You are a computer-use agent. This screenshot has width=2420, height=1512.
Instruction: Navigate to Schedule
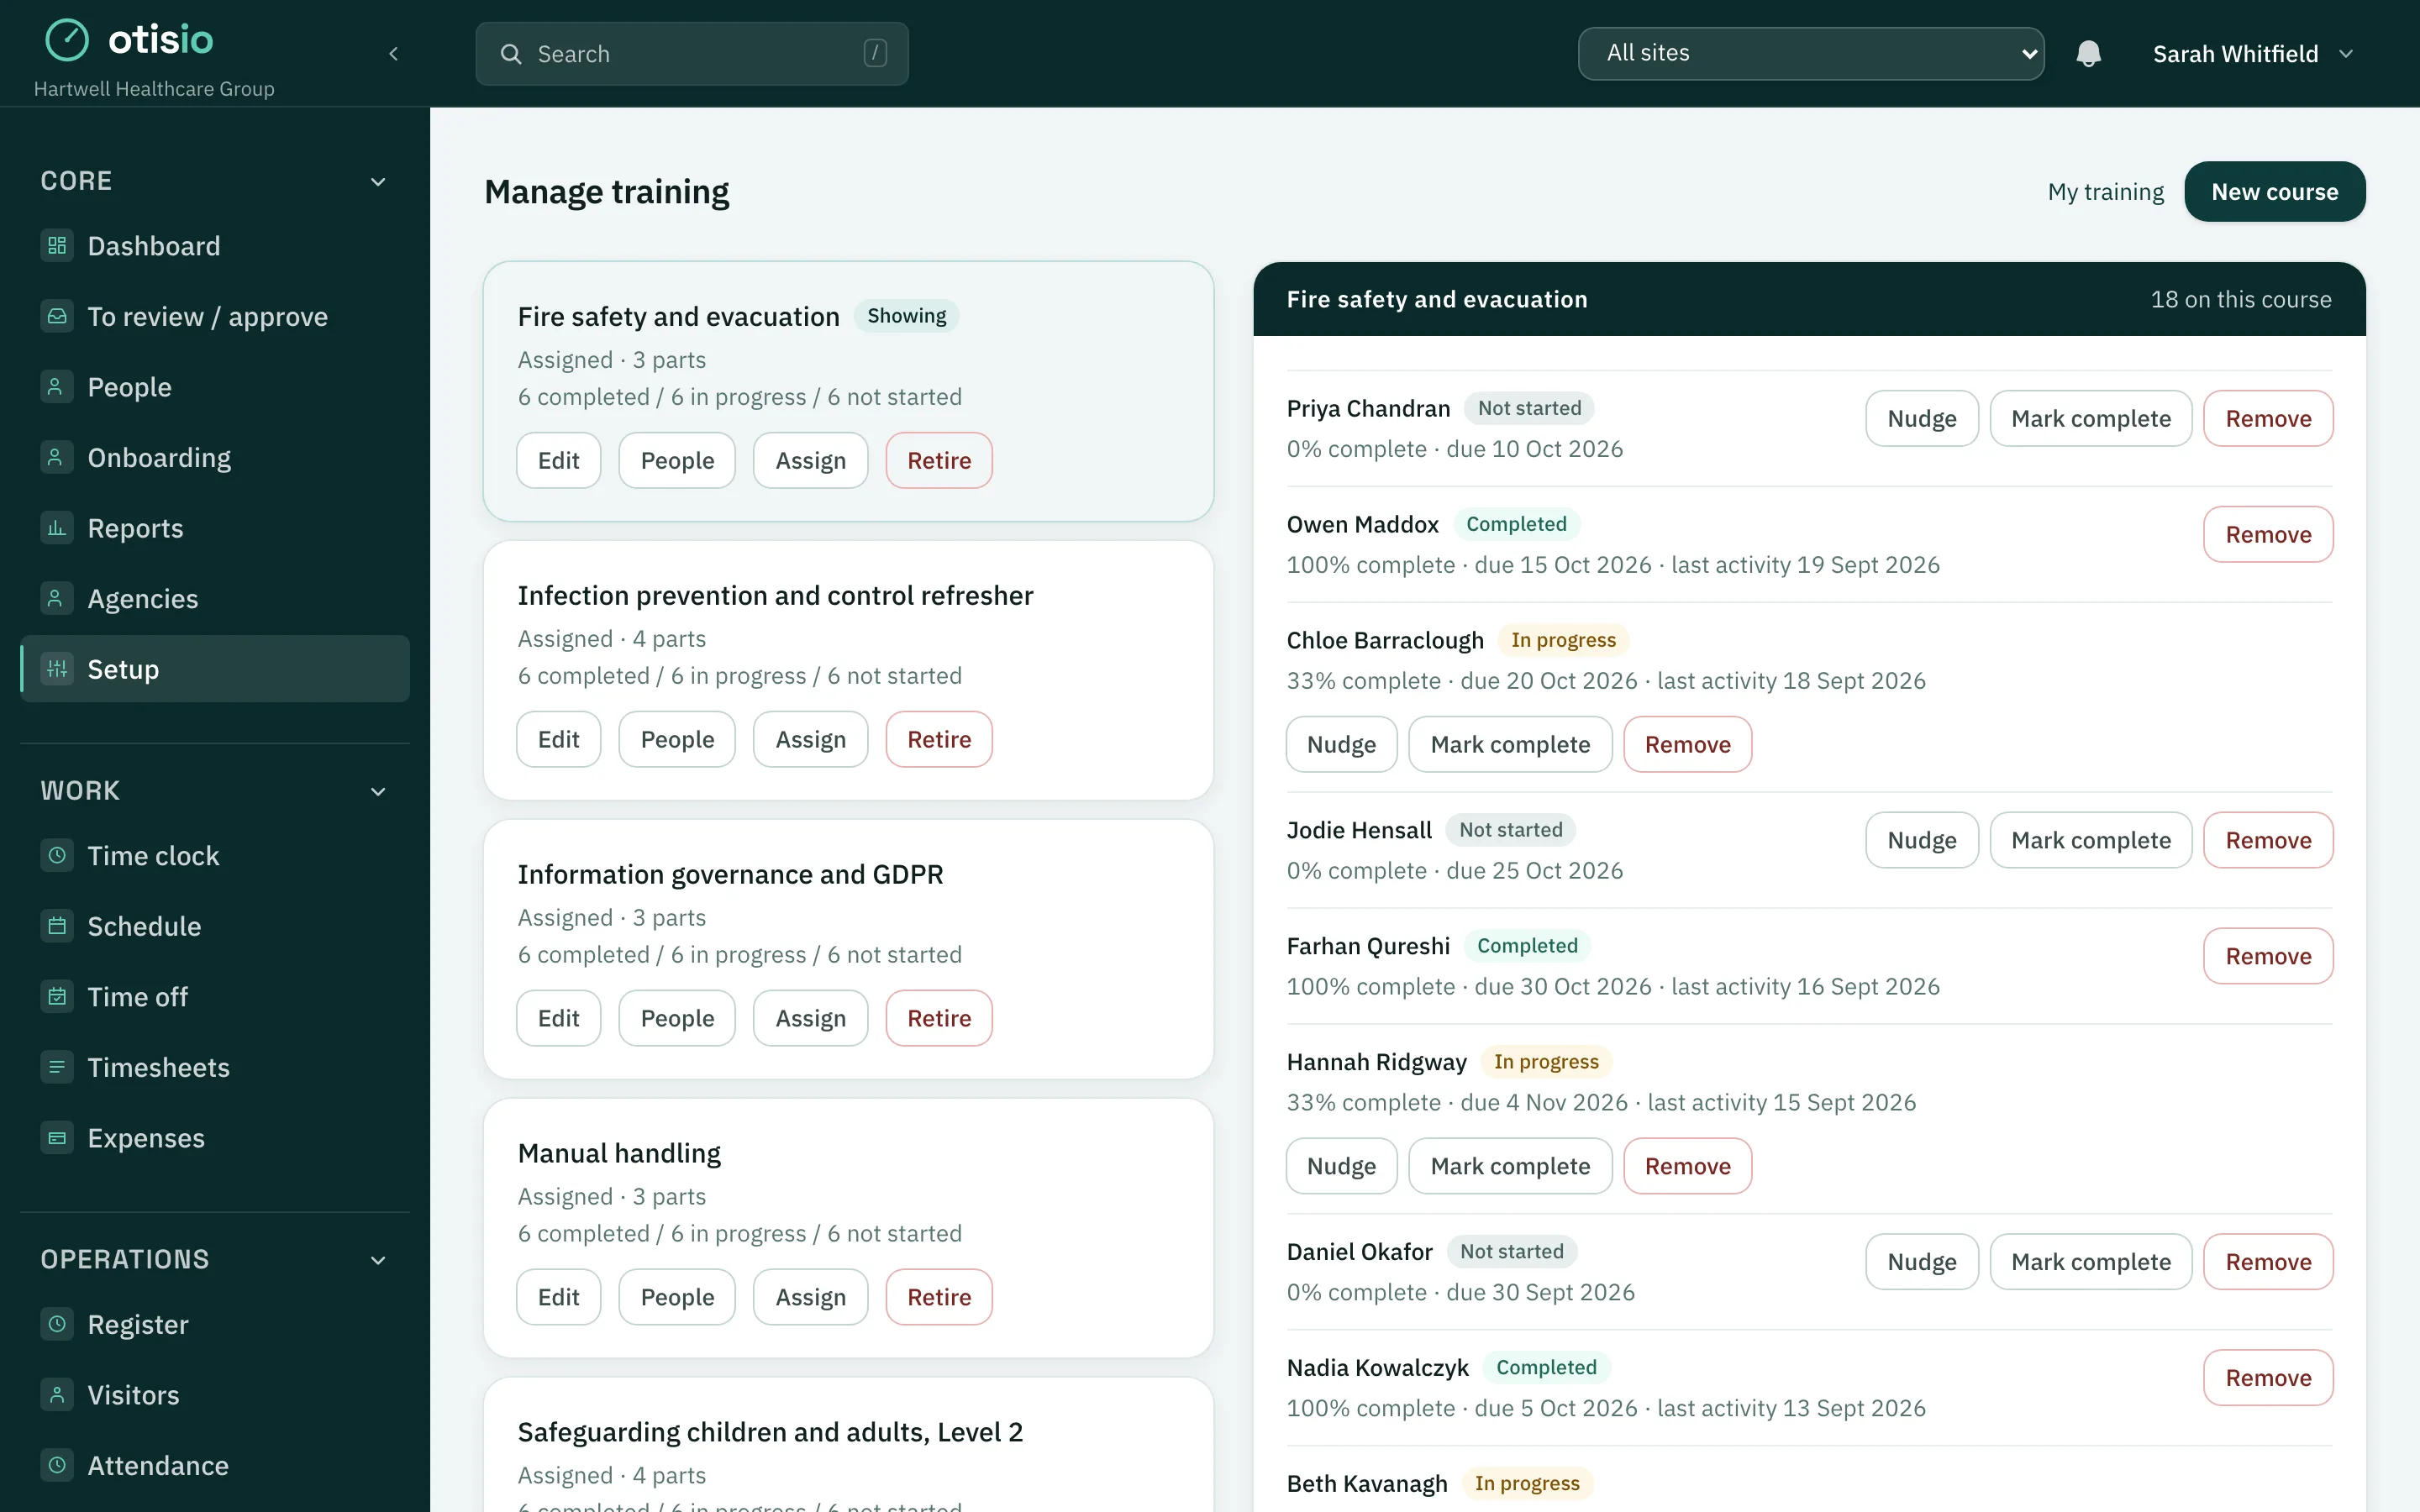[215, 926]
